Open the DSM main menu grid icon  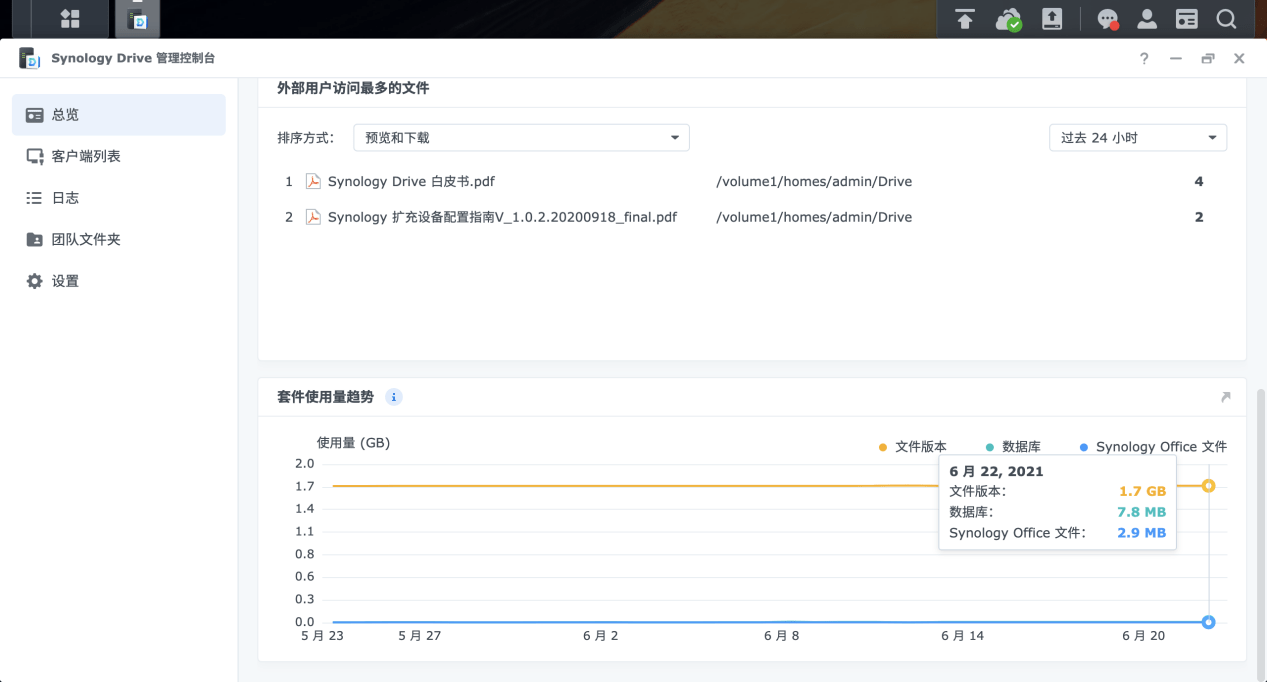70,18
